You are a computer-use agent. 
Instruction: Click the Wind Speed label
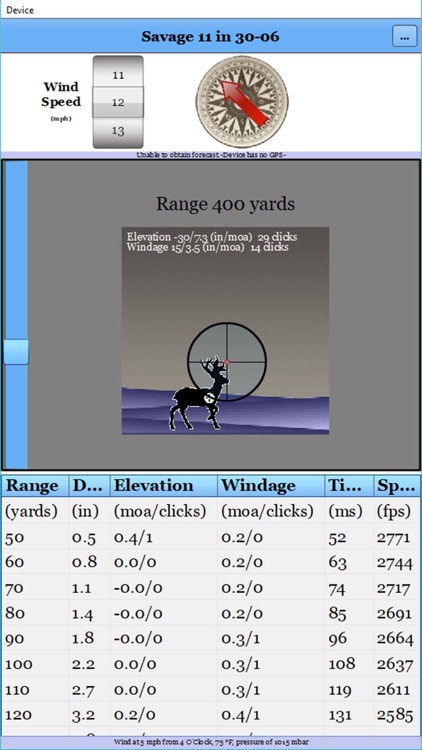tap(61, 94)
